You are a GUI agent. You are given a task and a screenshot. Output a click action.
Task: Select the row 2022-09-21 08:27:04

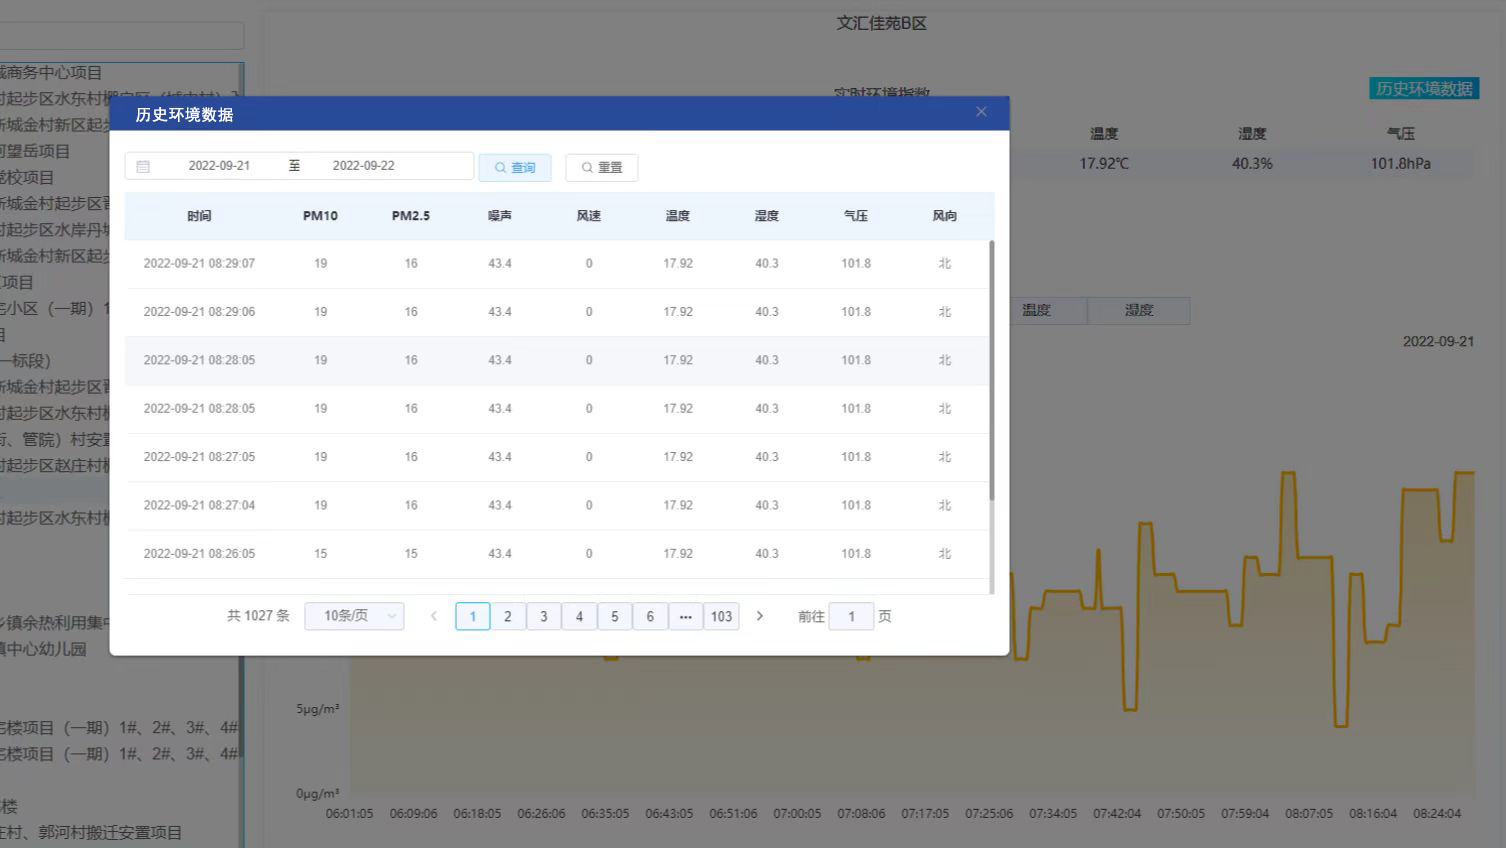coord(556,505)
